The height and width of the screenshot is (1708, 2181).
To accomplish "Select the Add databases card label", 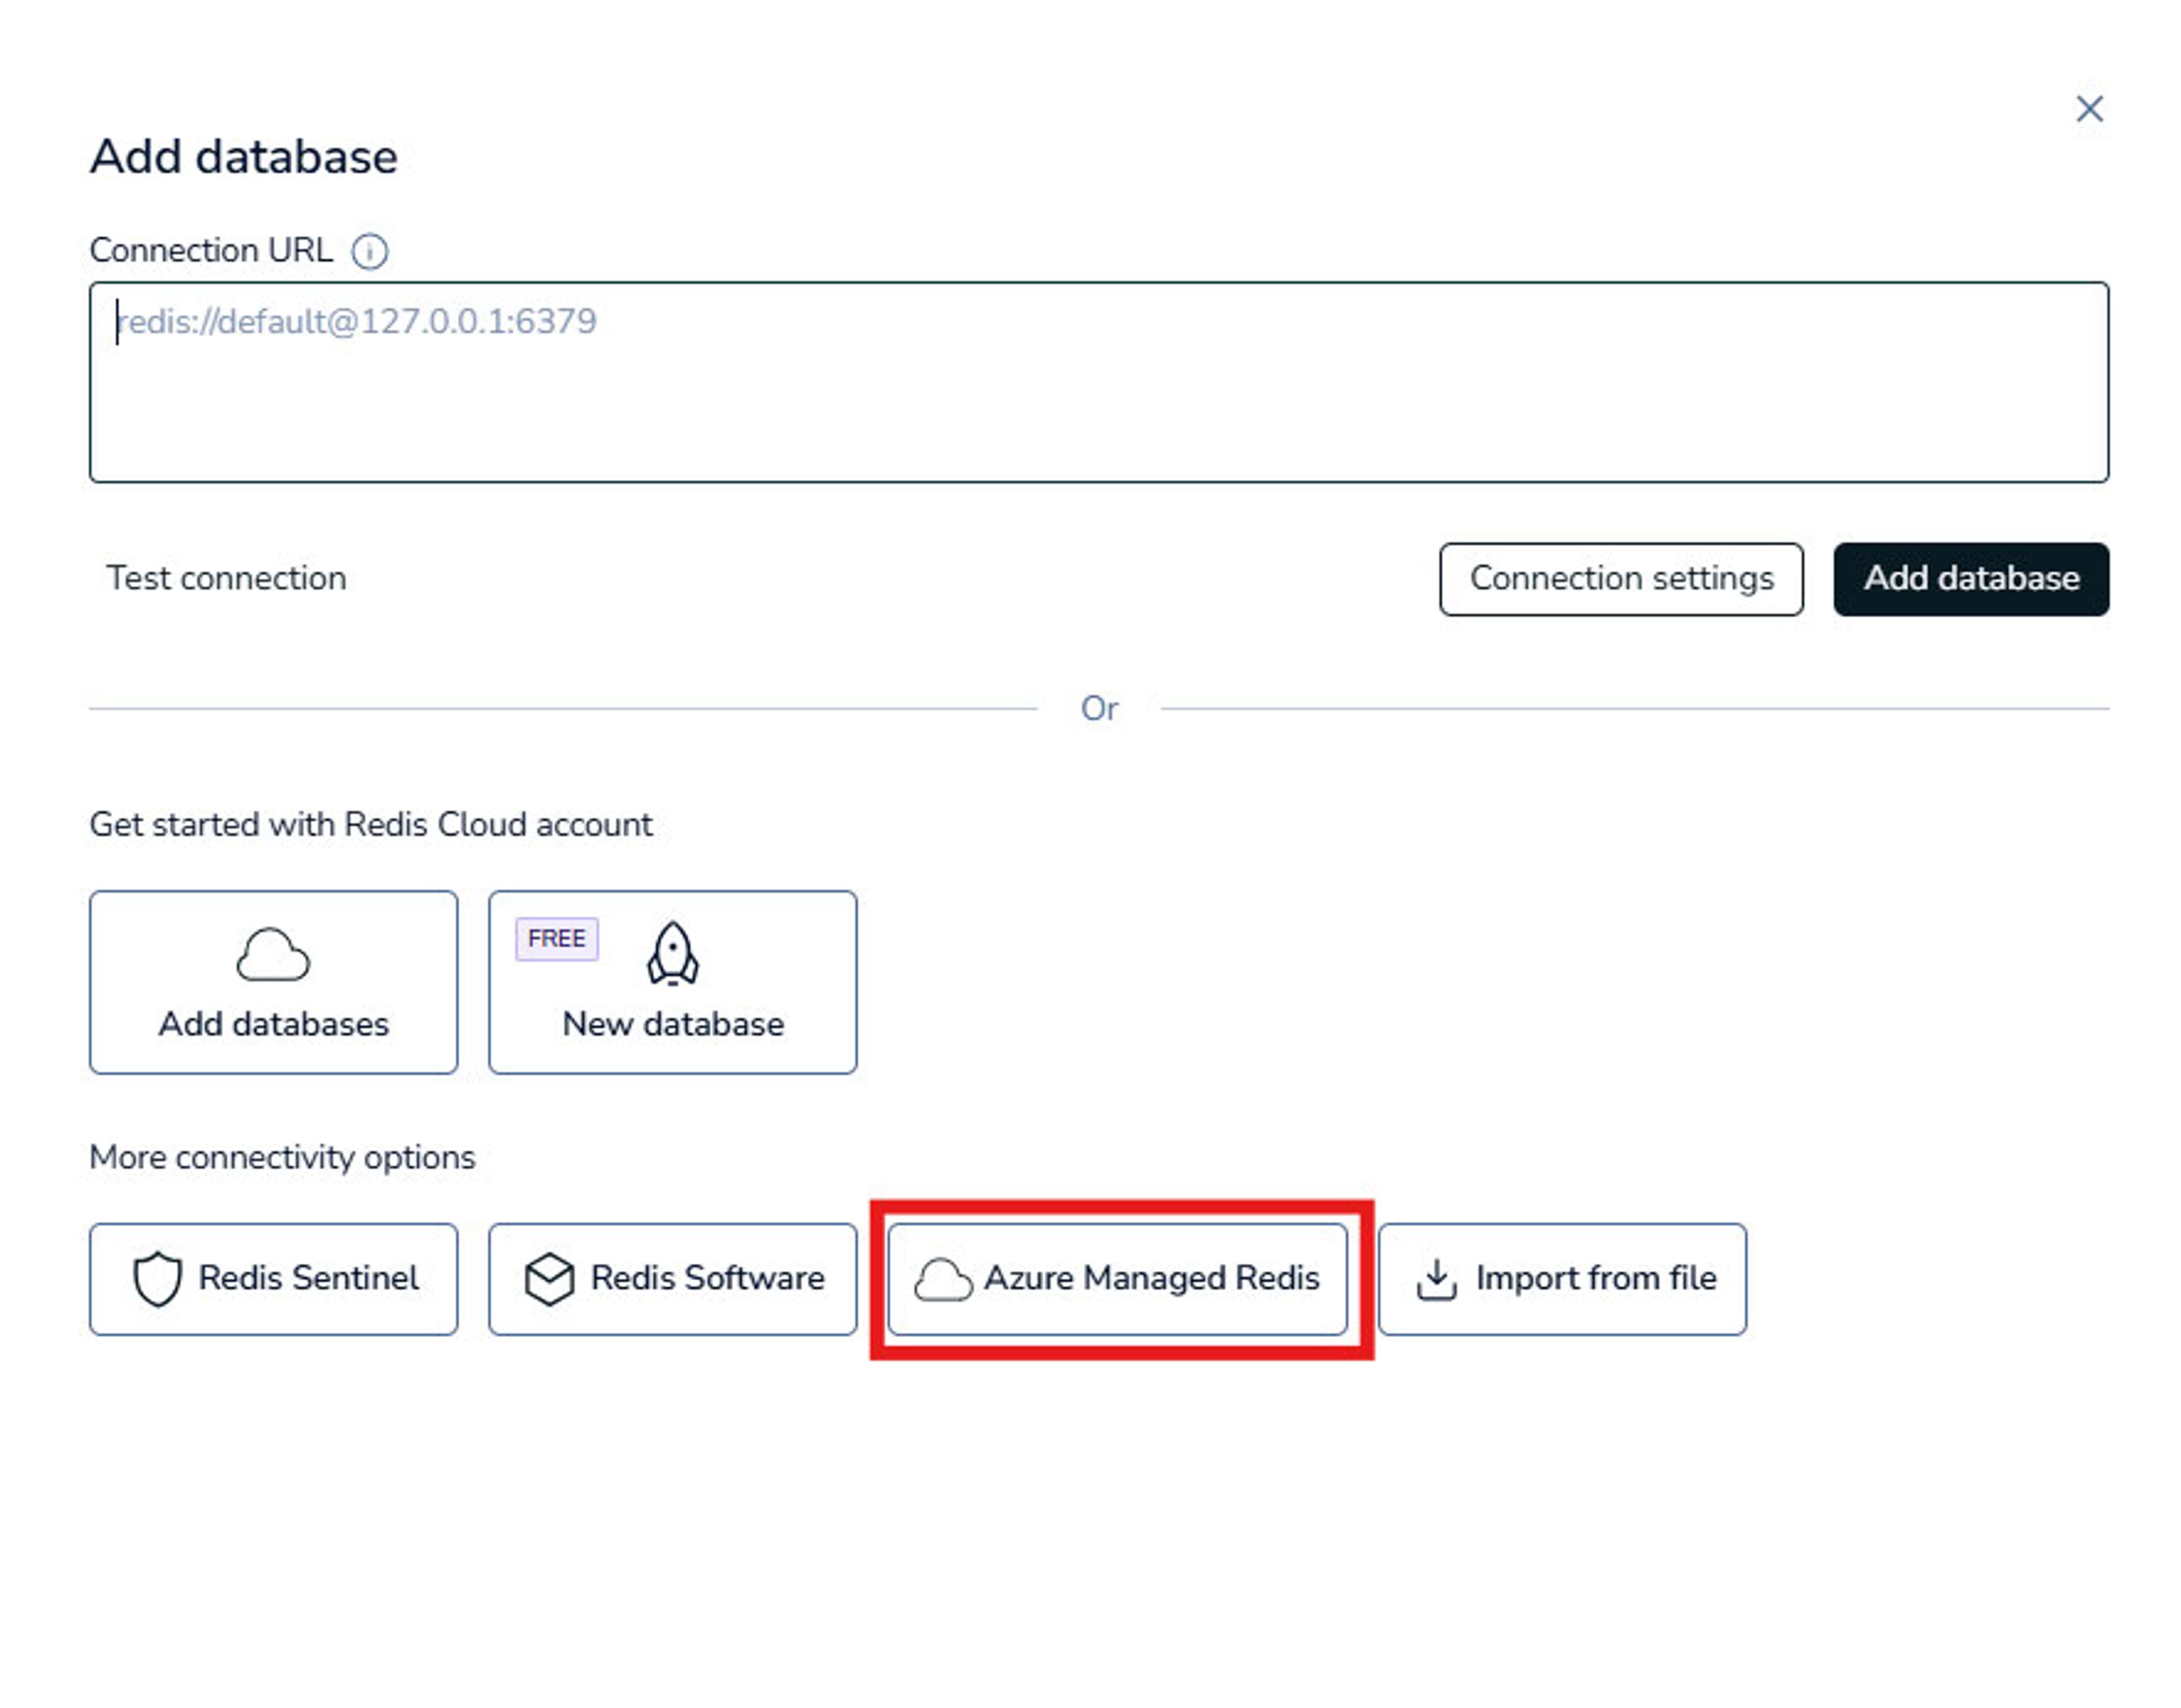I will pos(273,1024).
